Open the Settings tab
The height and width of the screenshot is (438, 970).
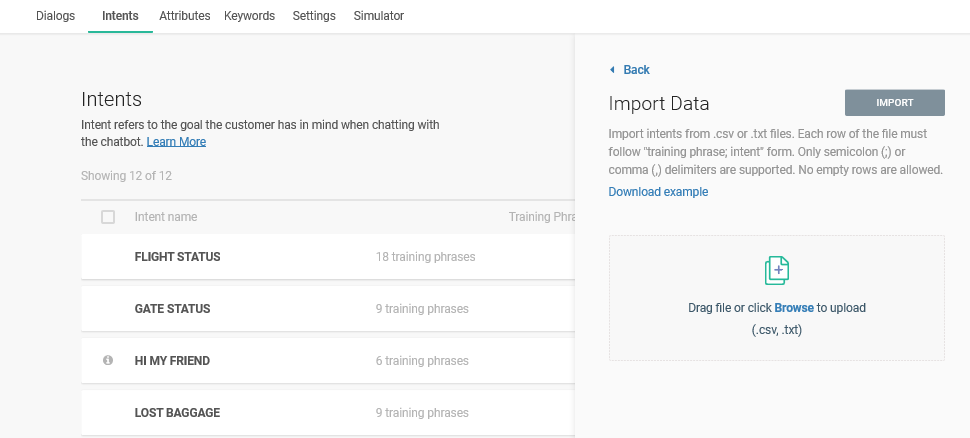tap(314, 16)
